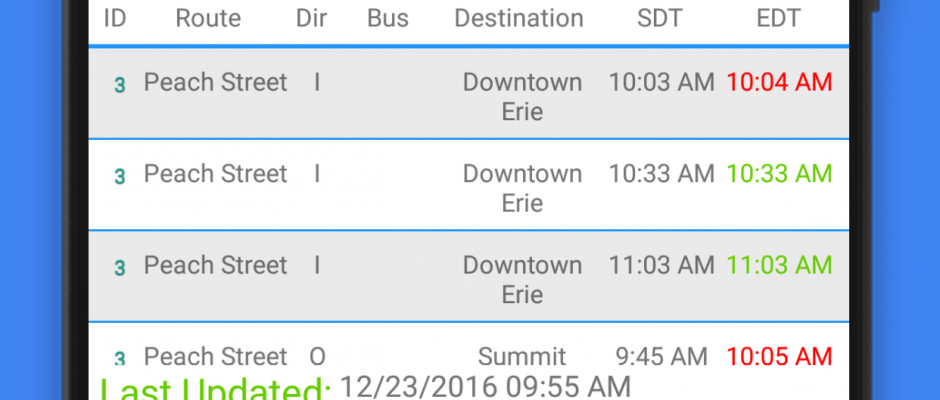940x400 pixels.
Task: Select the Destination column header
Action: [518, 18]
